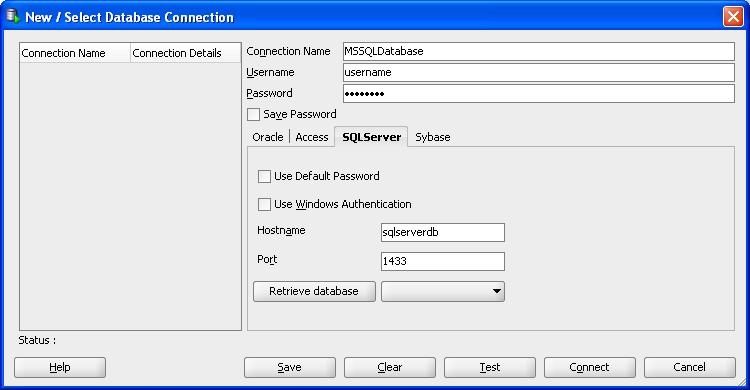The width and height of the screenshot is (750, 390).
Task: Sort by Connection Name column header
Action: [75, 53]
